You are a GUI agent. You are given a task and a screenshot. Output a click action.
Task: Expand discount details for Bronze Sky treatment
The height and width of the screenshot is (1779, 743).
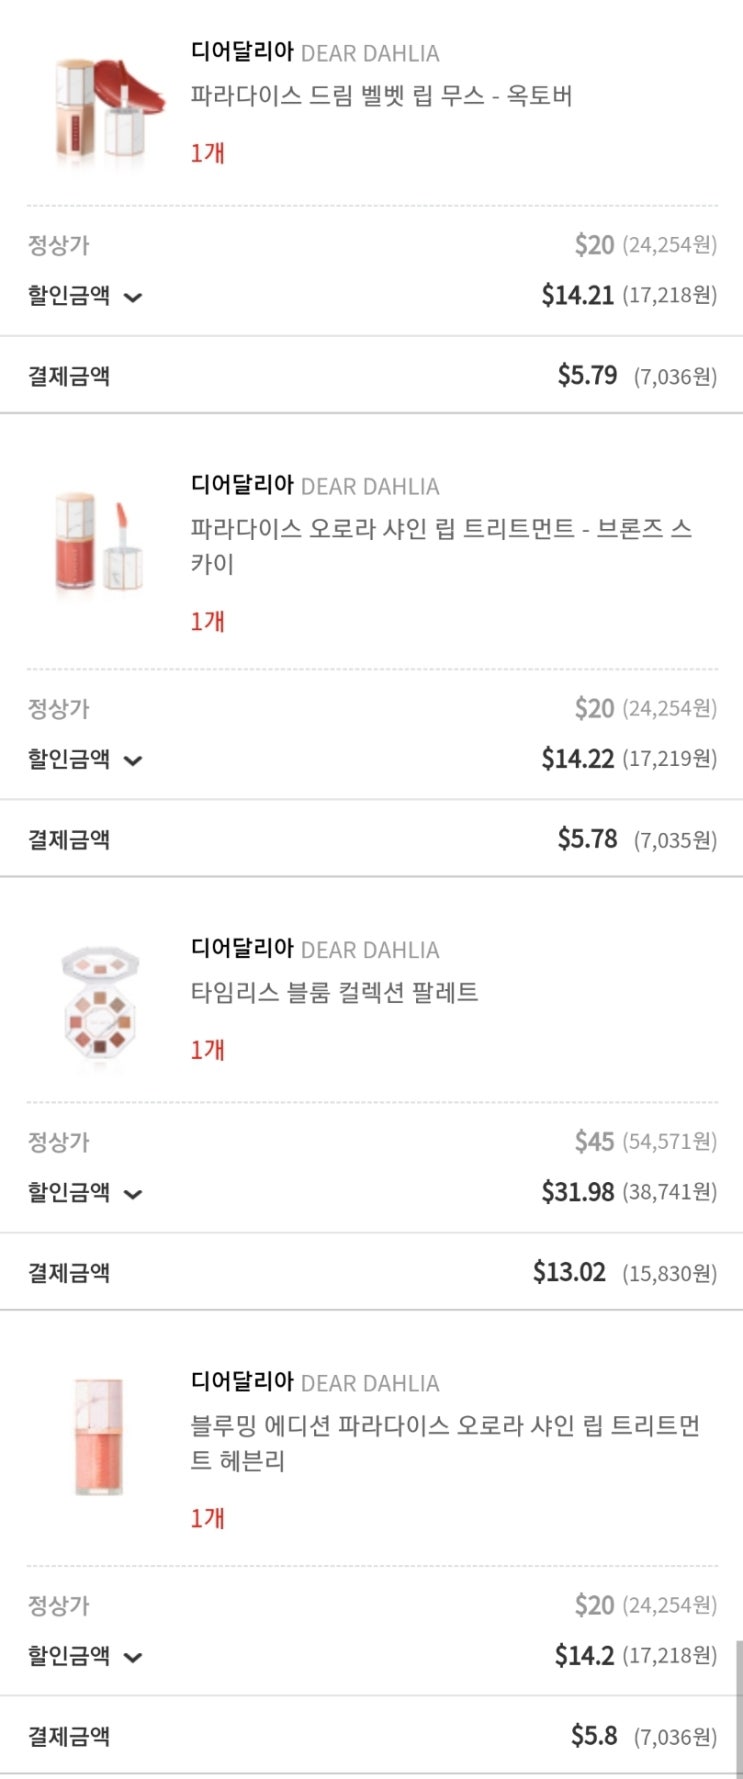(x=133, y=760)
